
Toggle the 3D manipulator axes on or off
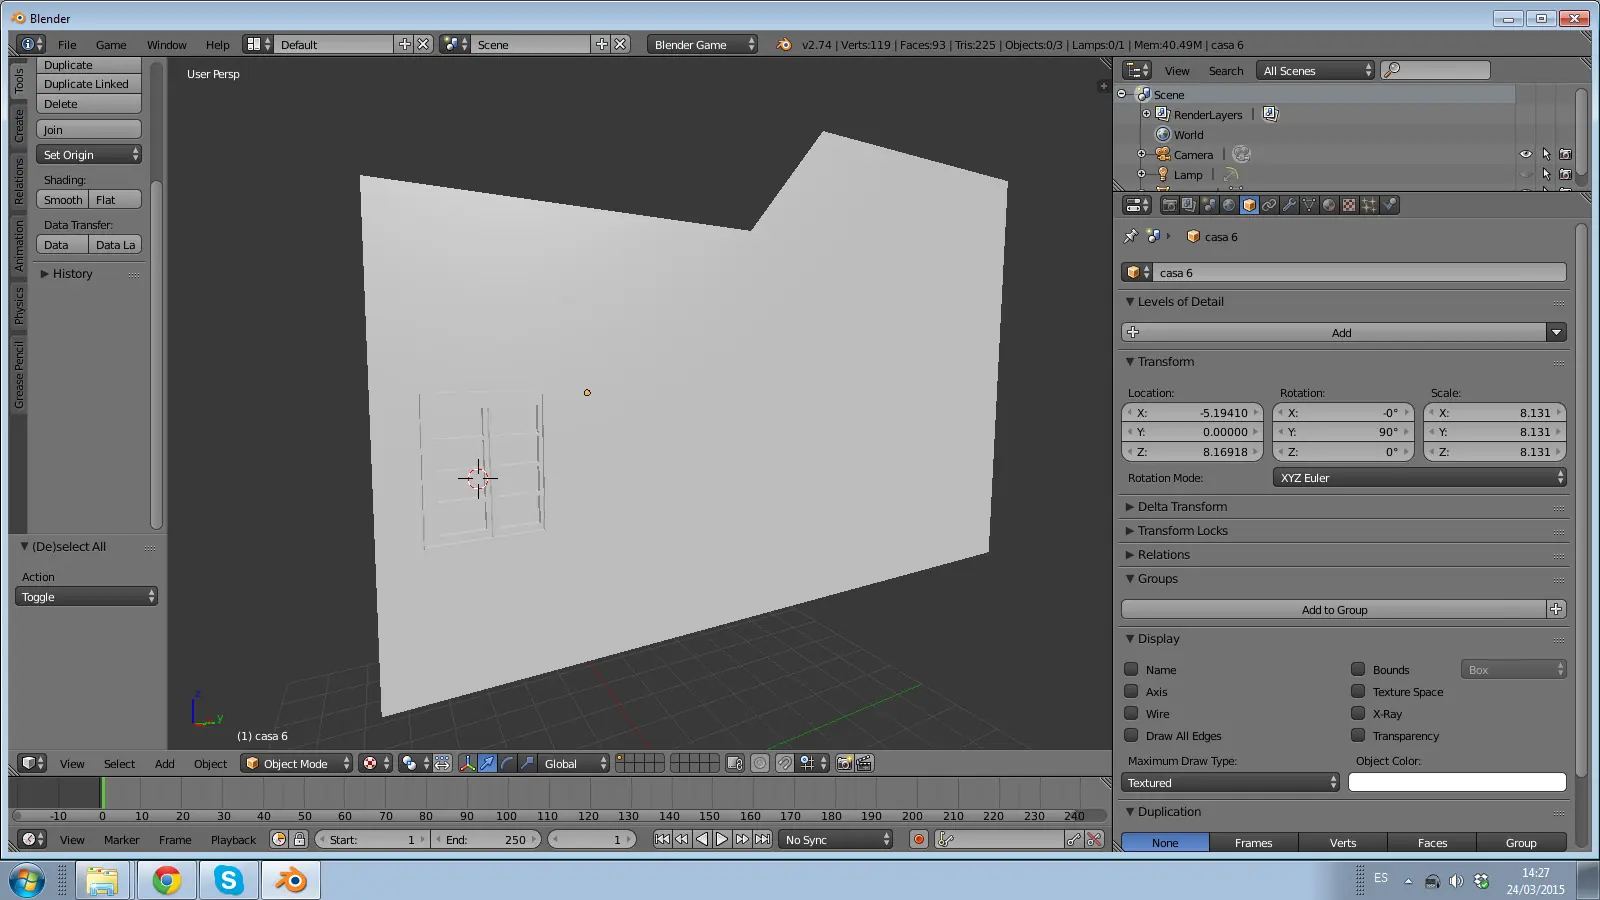pyautogui.click(x=467, y=763)
